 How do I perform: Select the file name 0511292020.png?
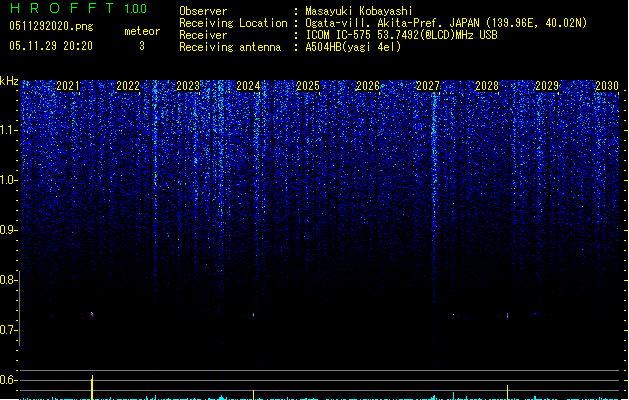(51, 26)
